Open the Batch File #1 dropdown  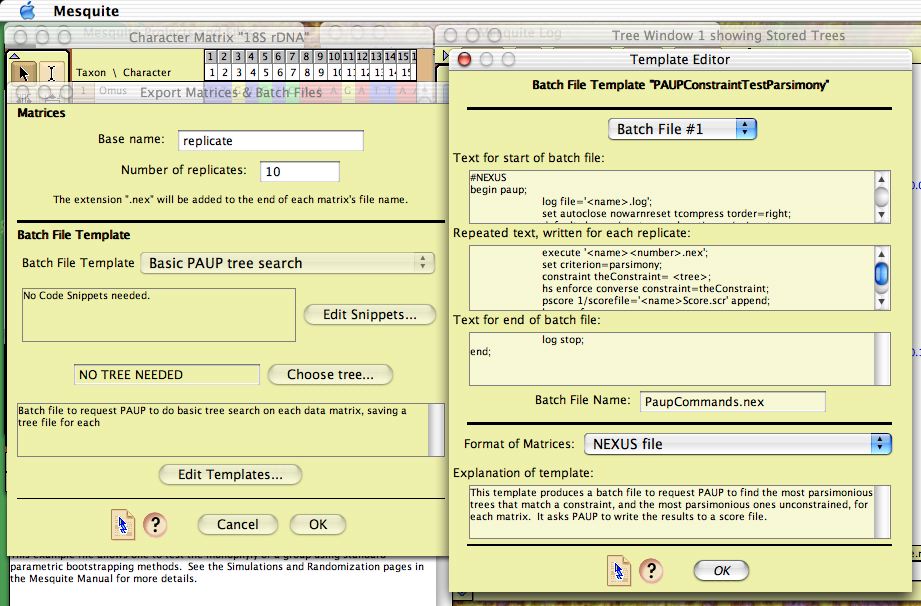tap(682, 129)
